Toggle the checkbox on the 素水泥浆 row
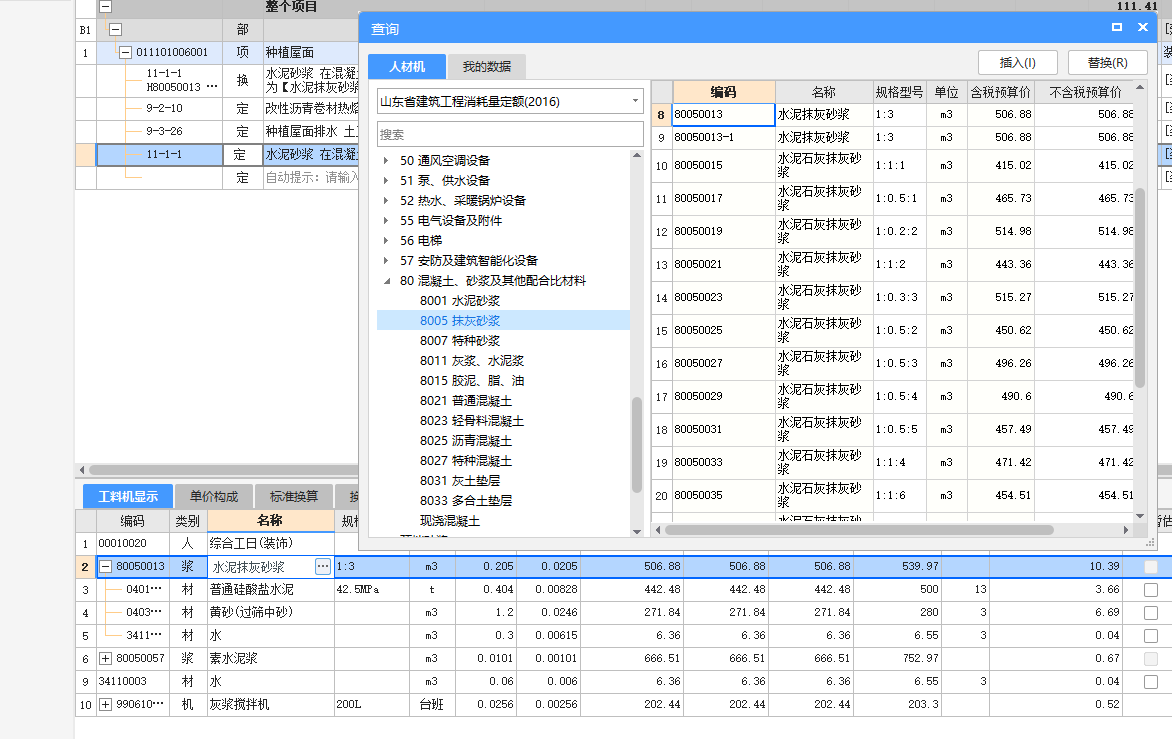Screen dimensions: 1172x739 (1151, 659)
